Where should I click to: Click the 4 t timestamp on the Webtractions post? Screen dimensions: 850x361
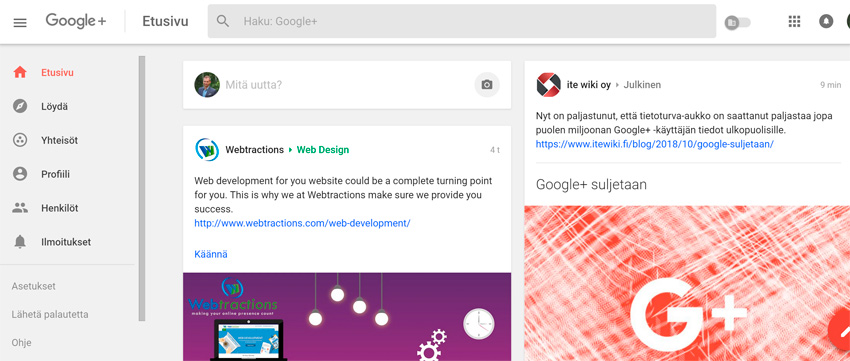(495, 150)
